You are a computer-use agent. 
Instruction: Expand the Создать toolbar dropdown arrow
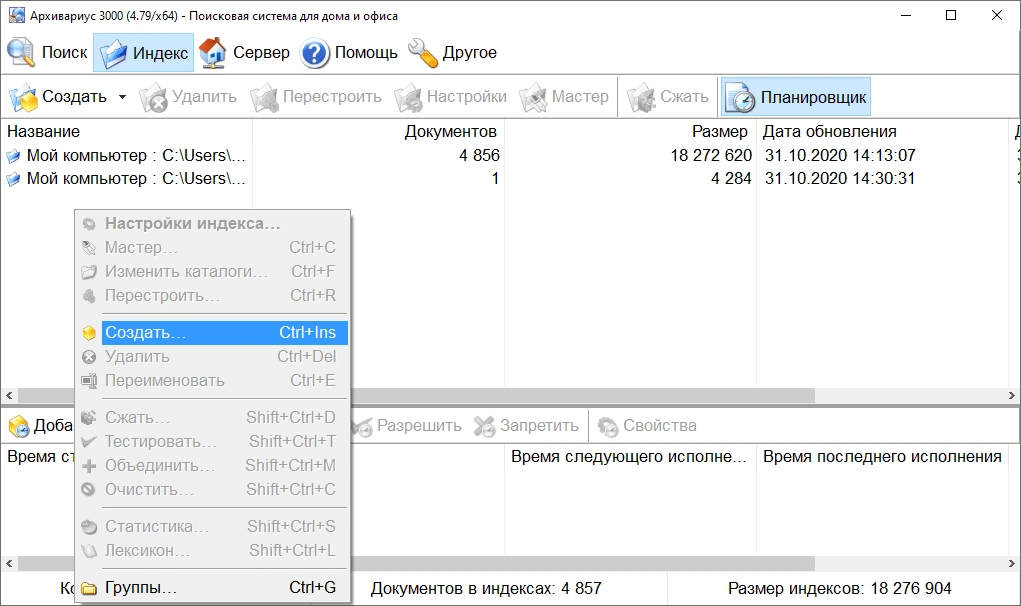click(122, 97)
